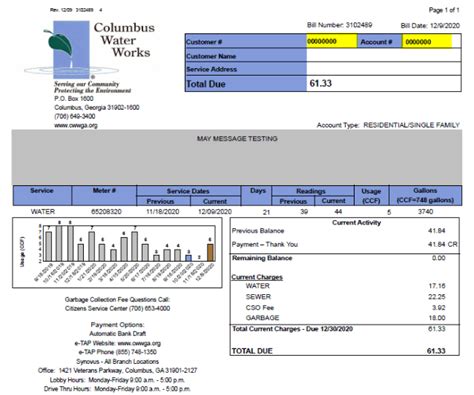Viewport: 474px width, 395px height.
Task: Select Columbus, Georgia 31902-1600 address line
Action: coord(97,108)
